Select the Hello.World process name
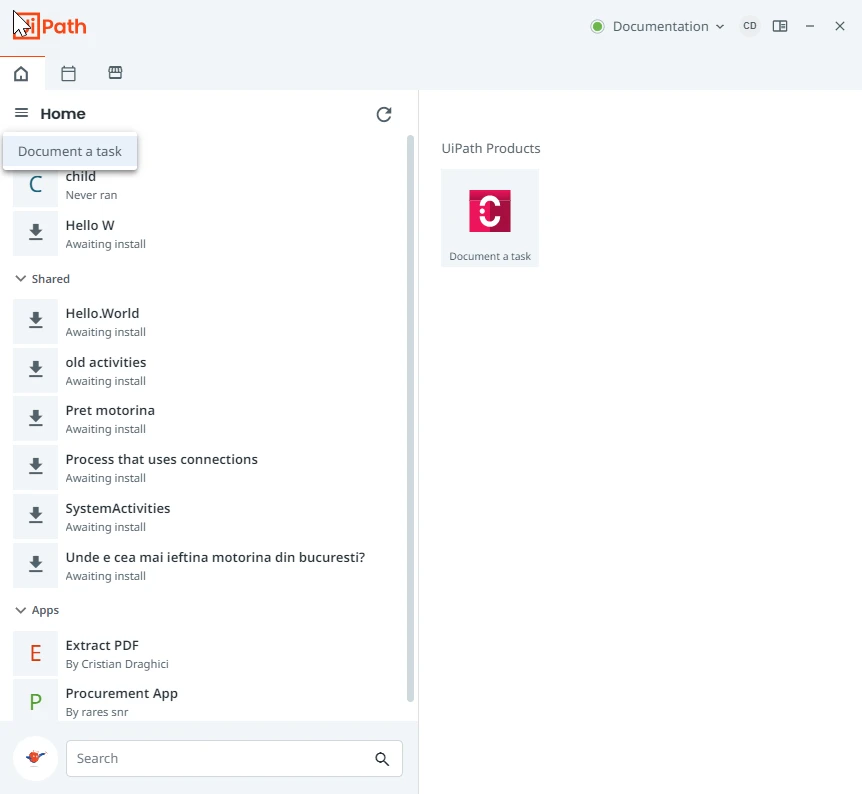Screen dimensions: 862x794 click(102, 313)
